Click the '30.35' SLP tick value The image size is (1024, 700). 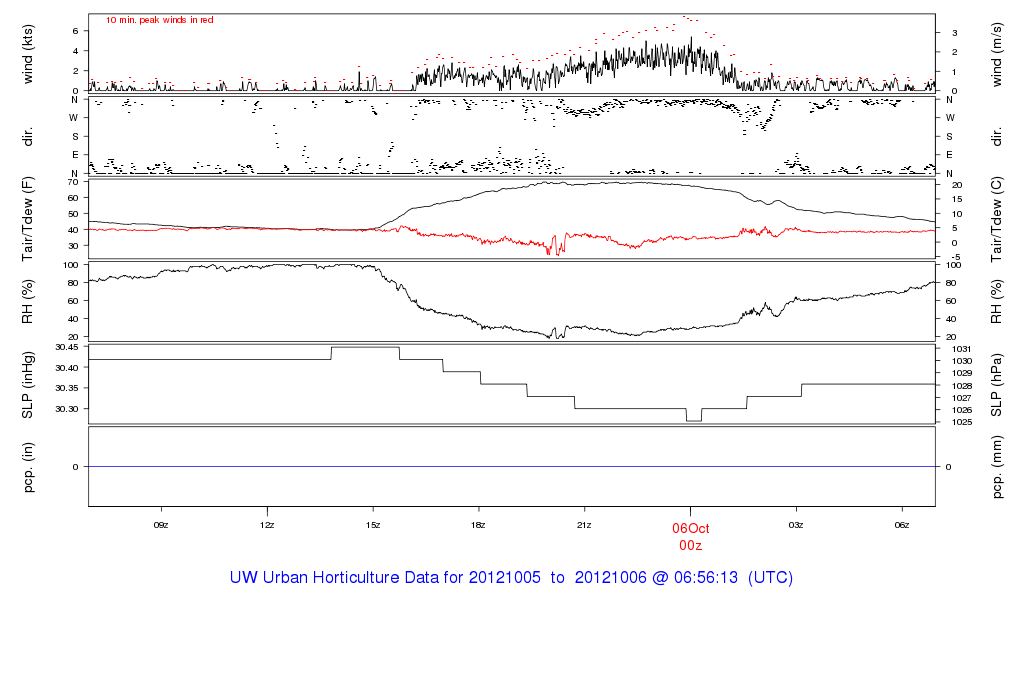[67, 389]
